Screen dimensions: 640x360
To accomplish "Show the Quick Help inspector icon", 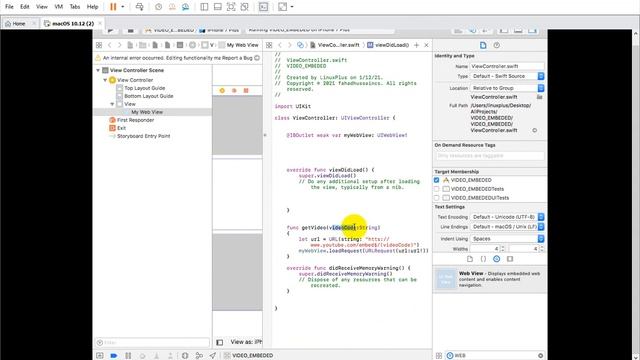I will point(496,45).
